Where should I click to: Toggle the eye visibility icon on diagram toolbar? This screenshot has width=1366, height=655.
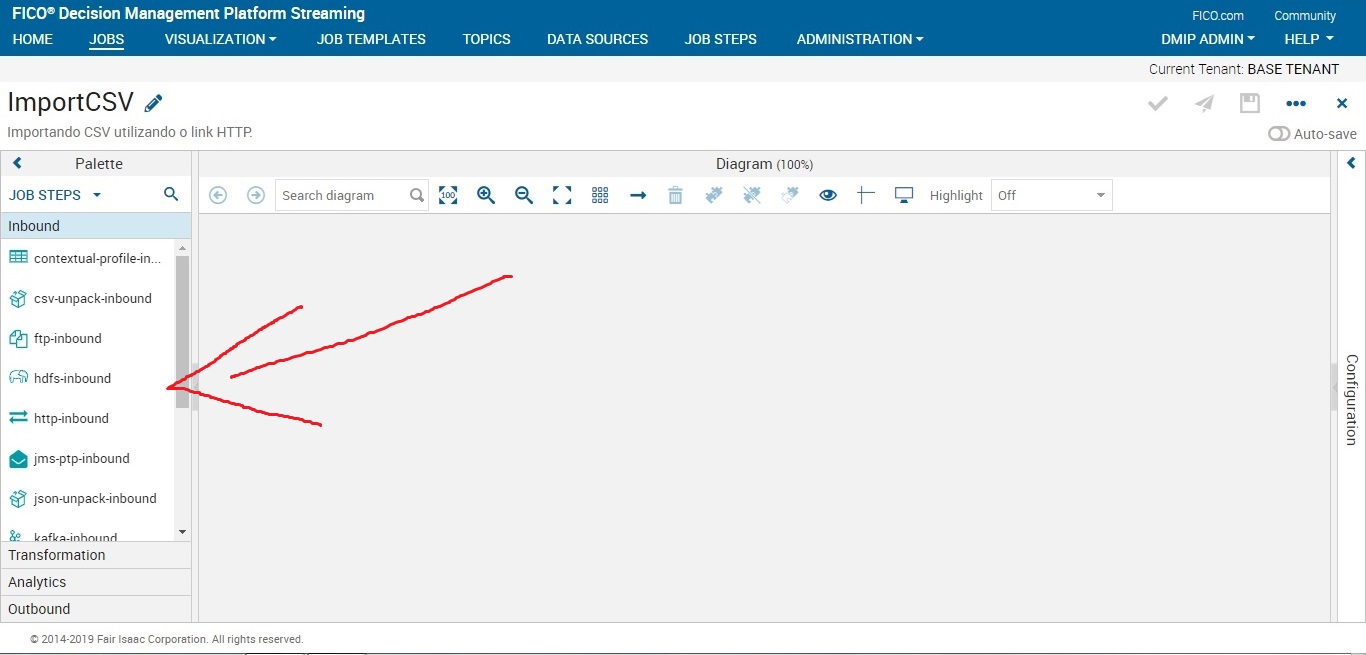coord(828,195)
